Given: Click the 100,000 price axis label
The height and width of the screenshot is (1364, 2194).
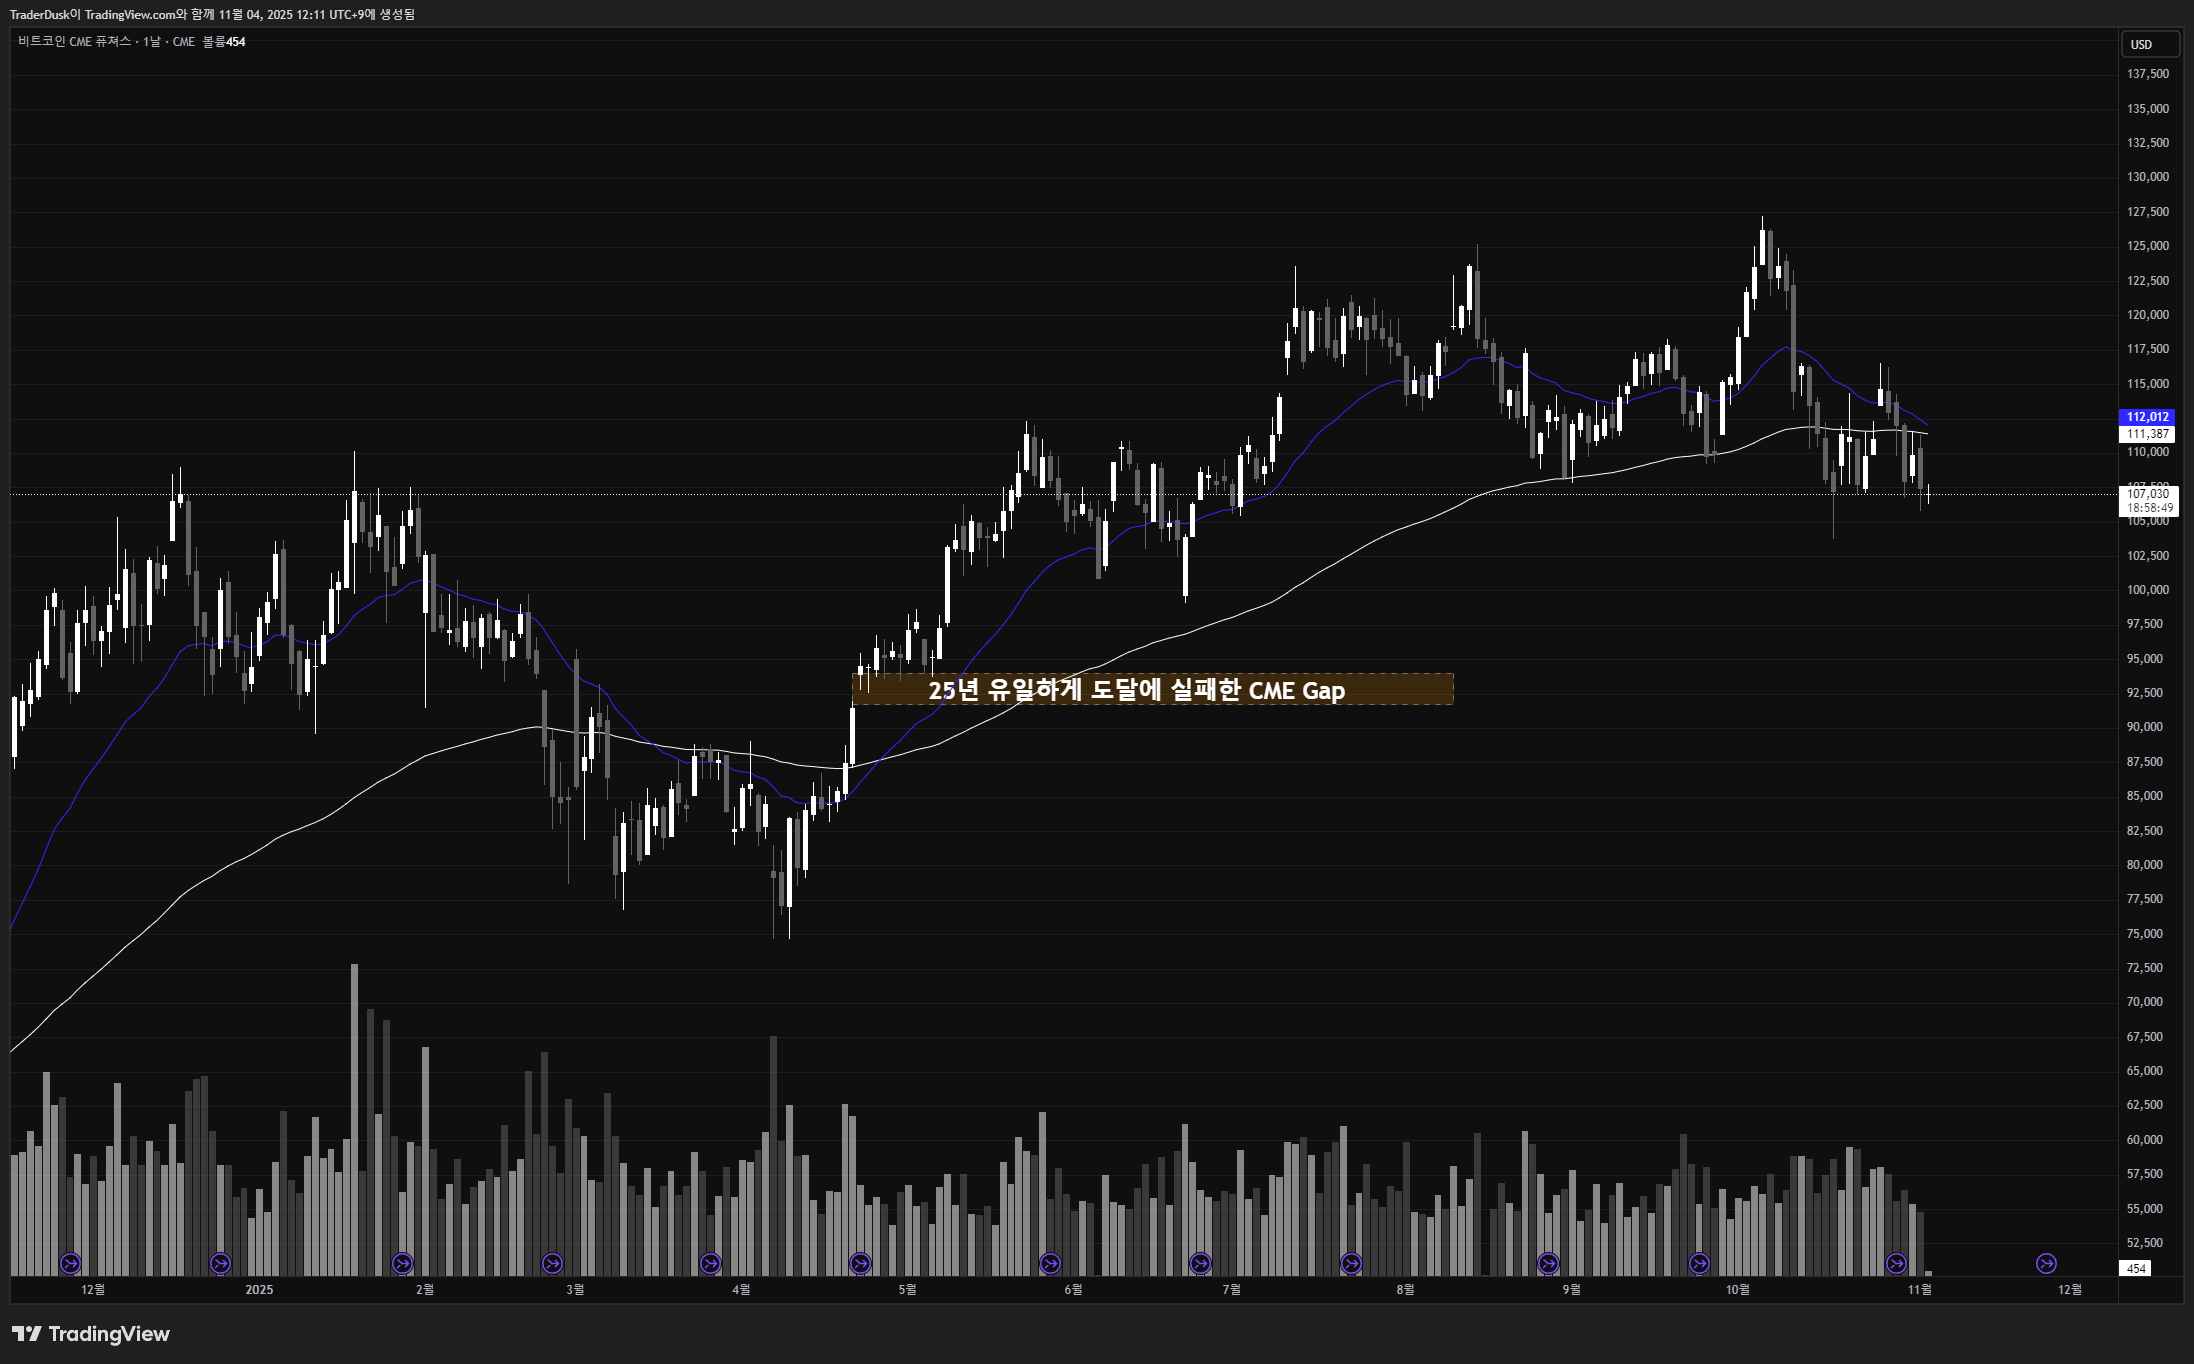Looking at the screenshot, I should point(2148,589).
